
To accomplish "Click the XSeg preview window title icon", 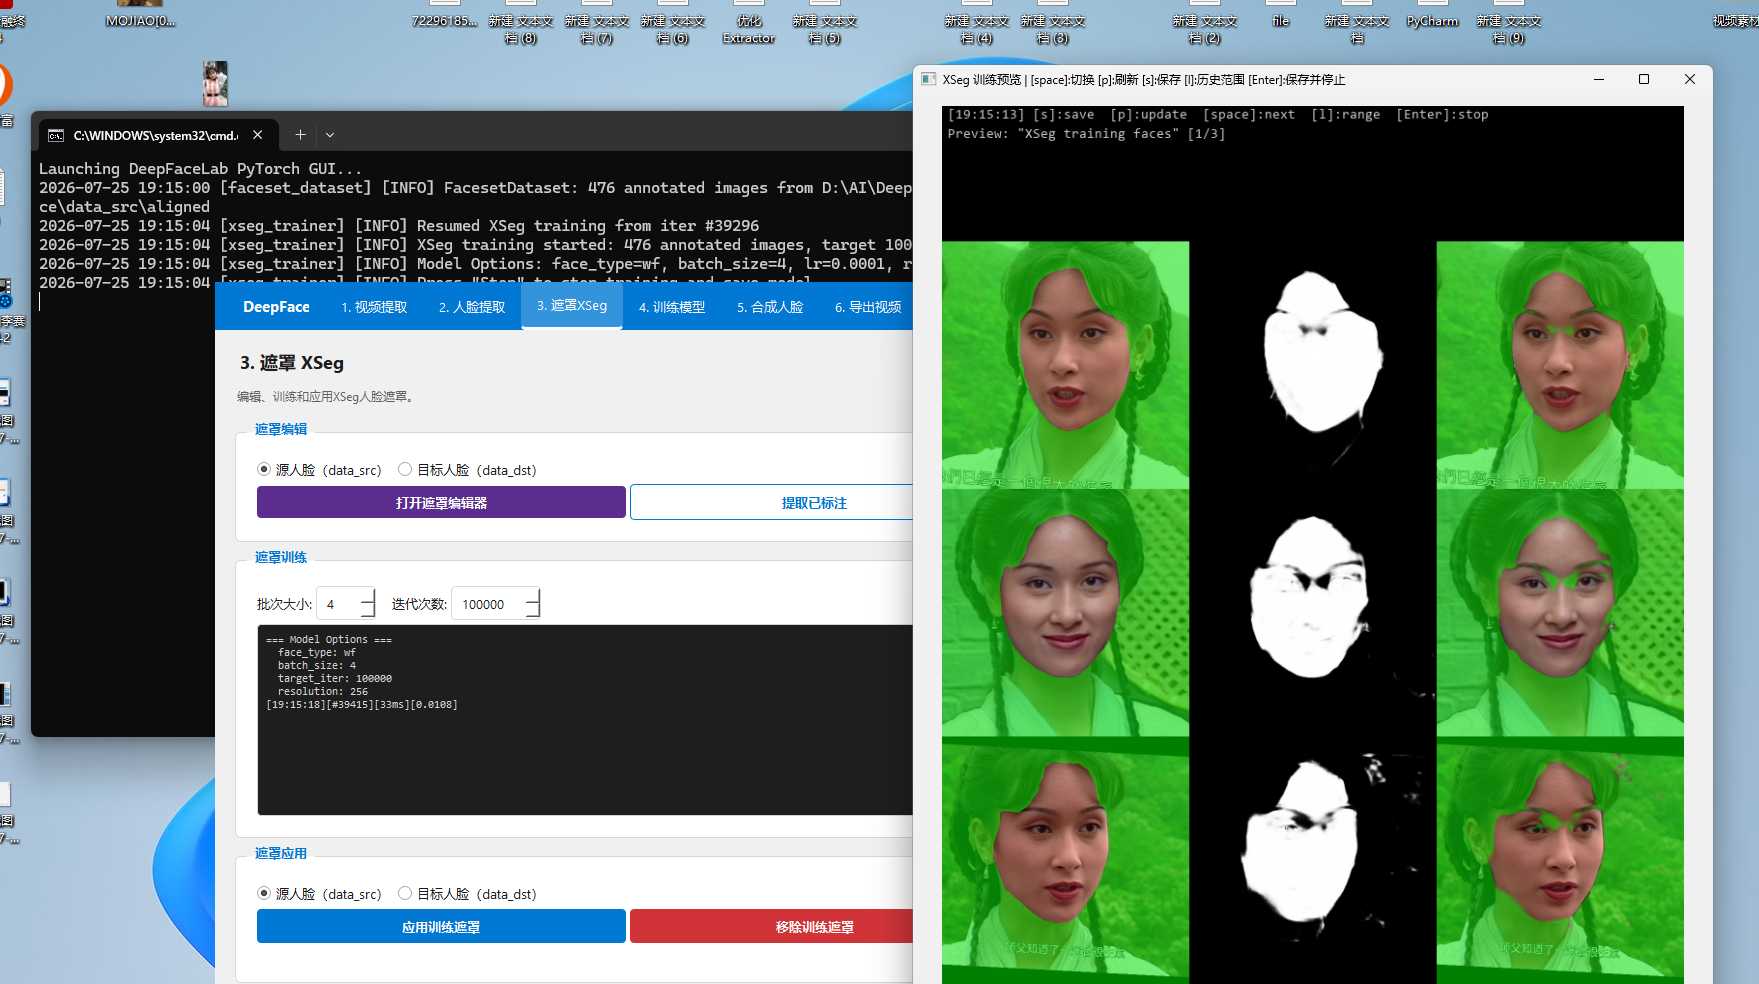I will 928,79.
